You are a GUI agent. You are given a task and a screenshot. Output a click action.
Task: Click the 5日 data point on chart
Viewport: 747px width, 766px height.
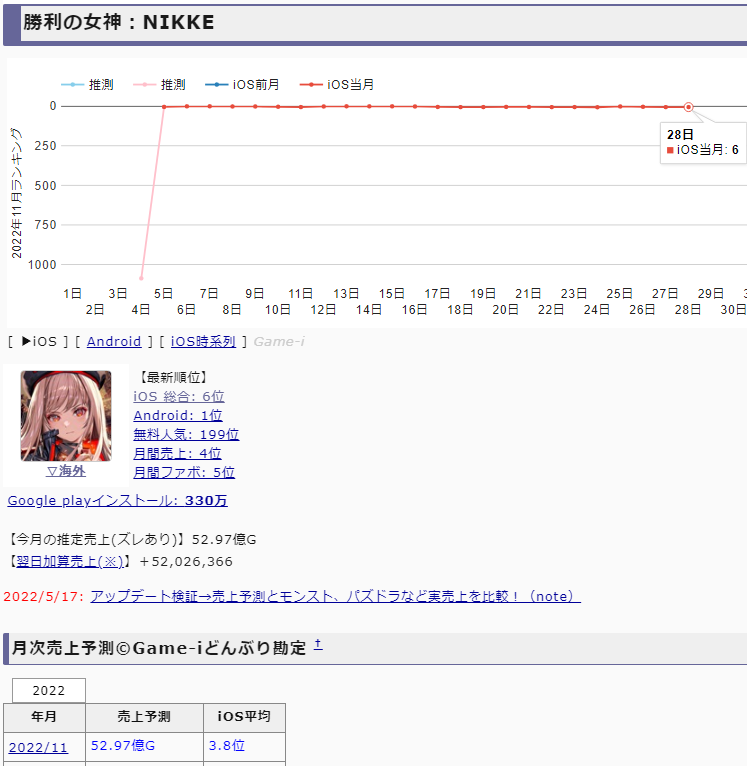tap(164, 106)
